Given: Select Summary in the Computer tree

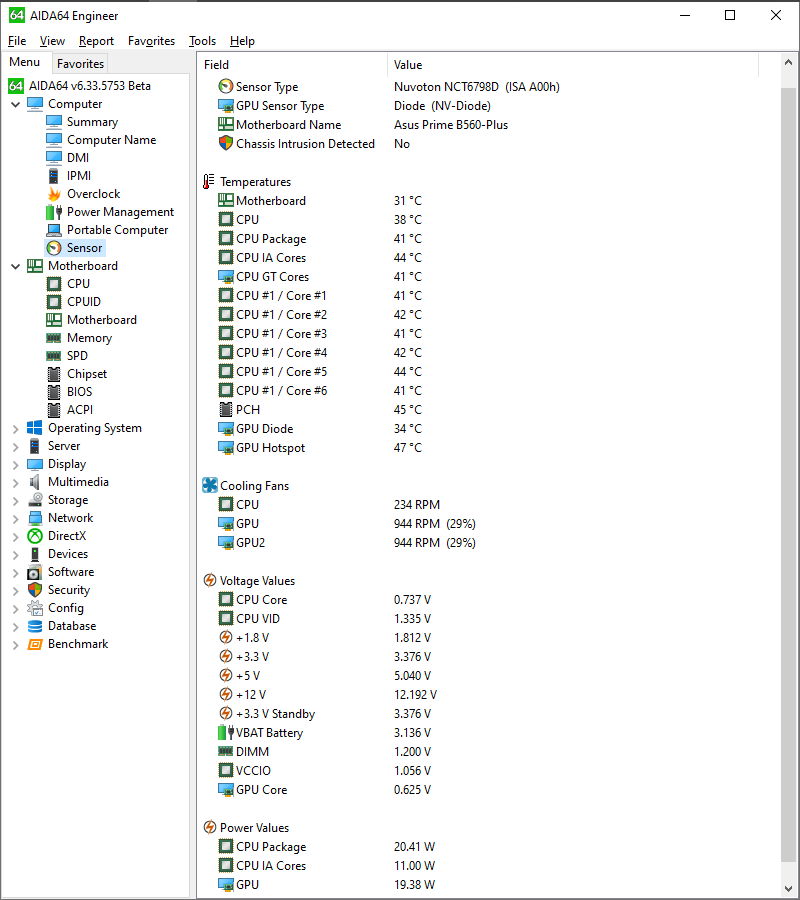Looking at the screenshot, I should 92,122.
